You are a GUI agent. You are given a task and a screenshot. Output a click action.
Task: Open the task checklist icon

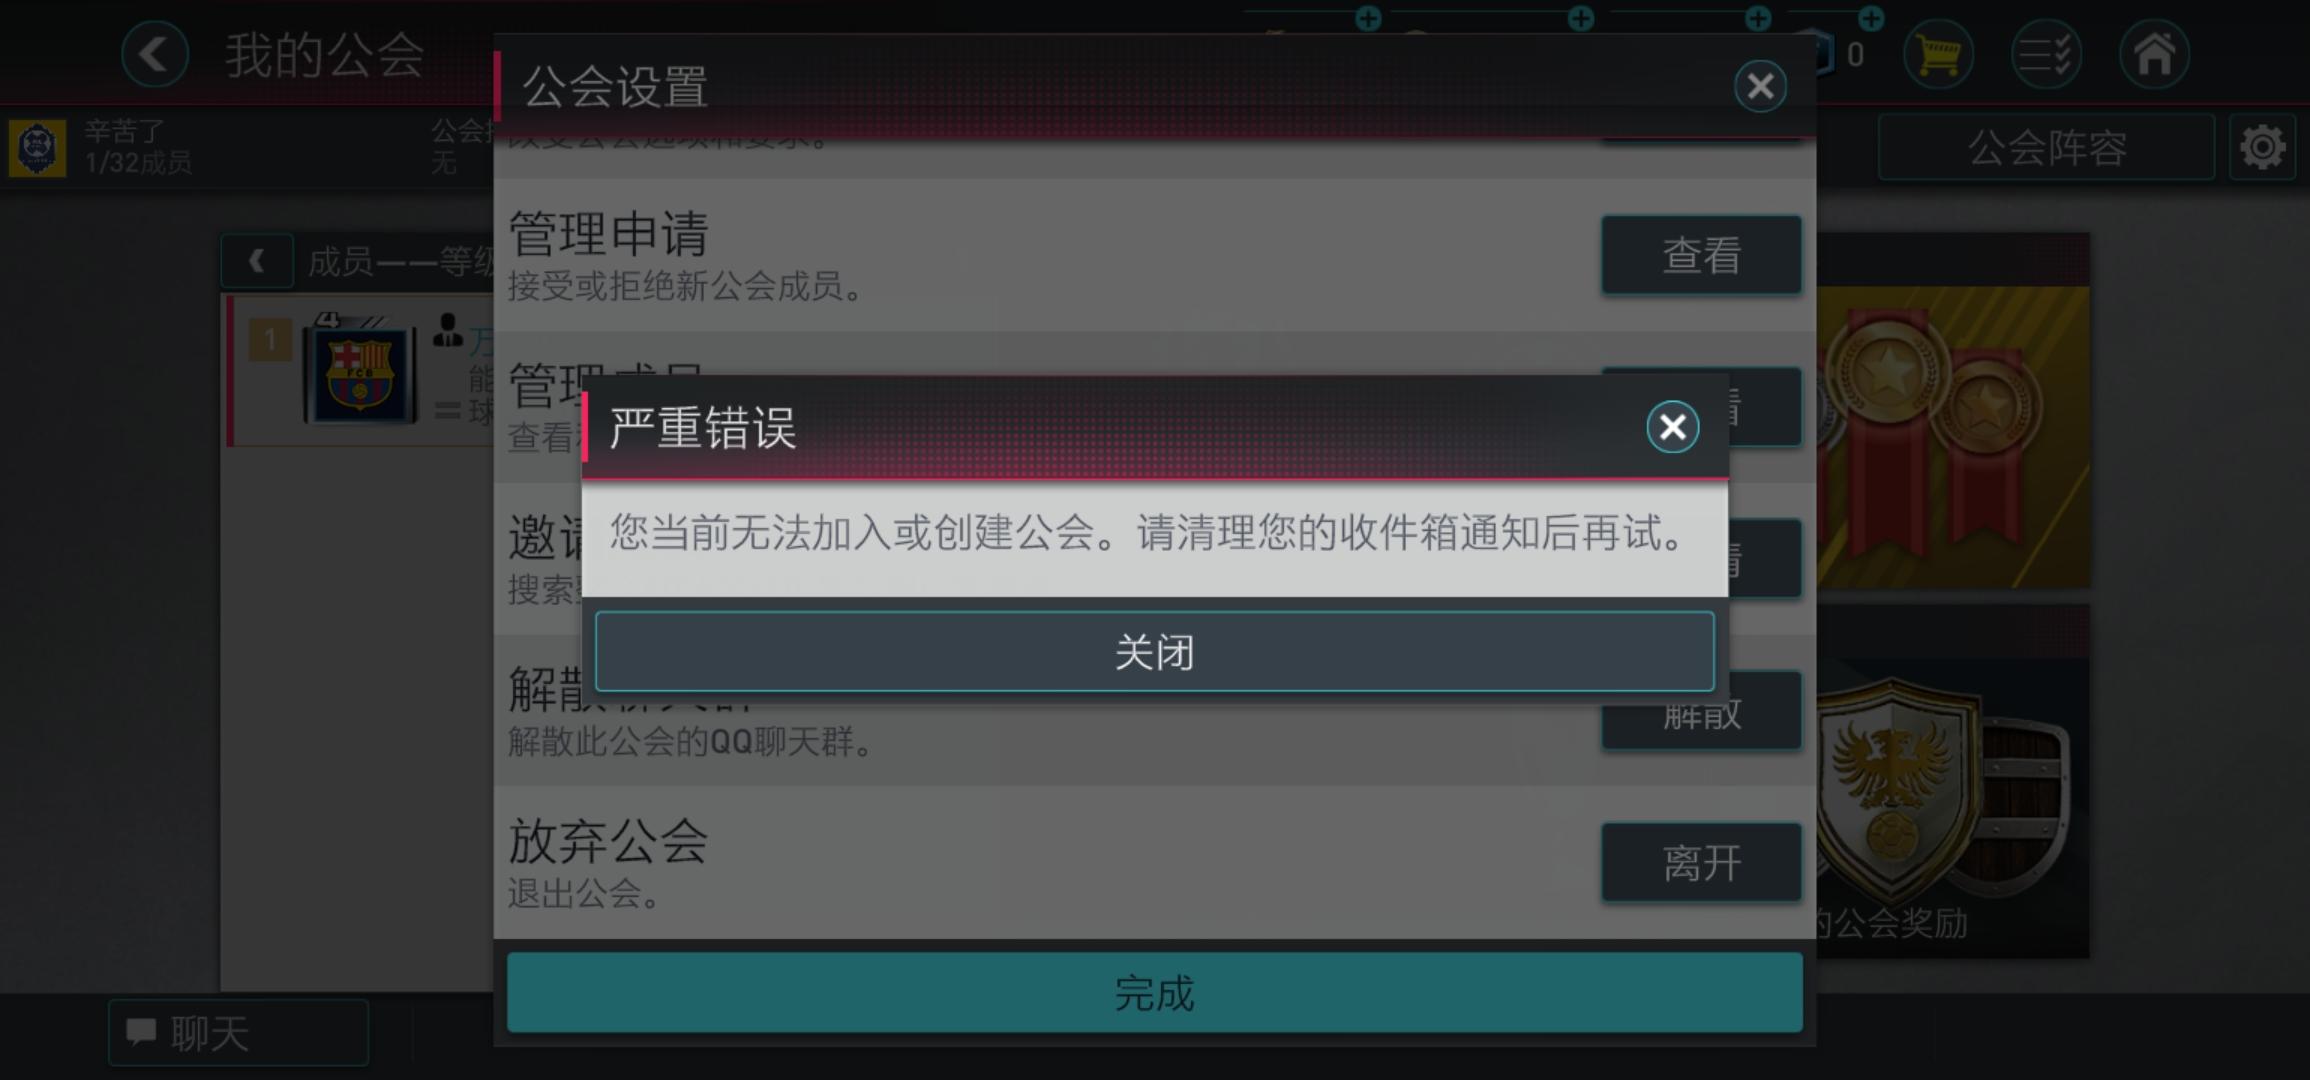pyautogui.click(x=2045, y=54)
